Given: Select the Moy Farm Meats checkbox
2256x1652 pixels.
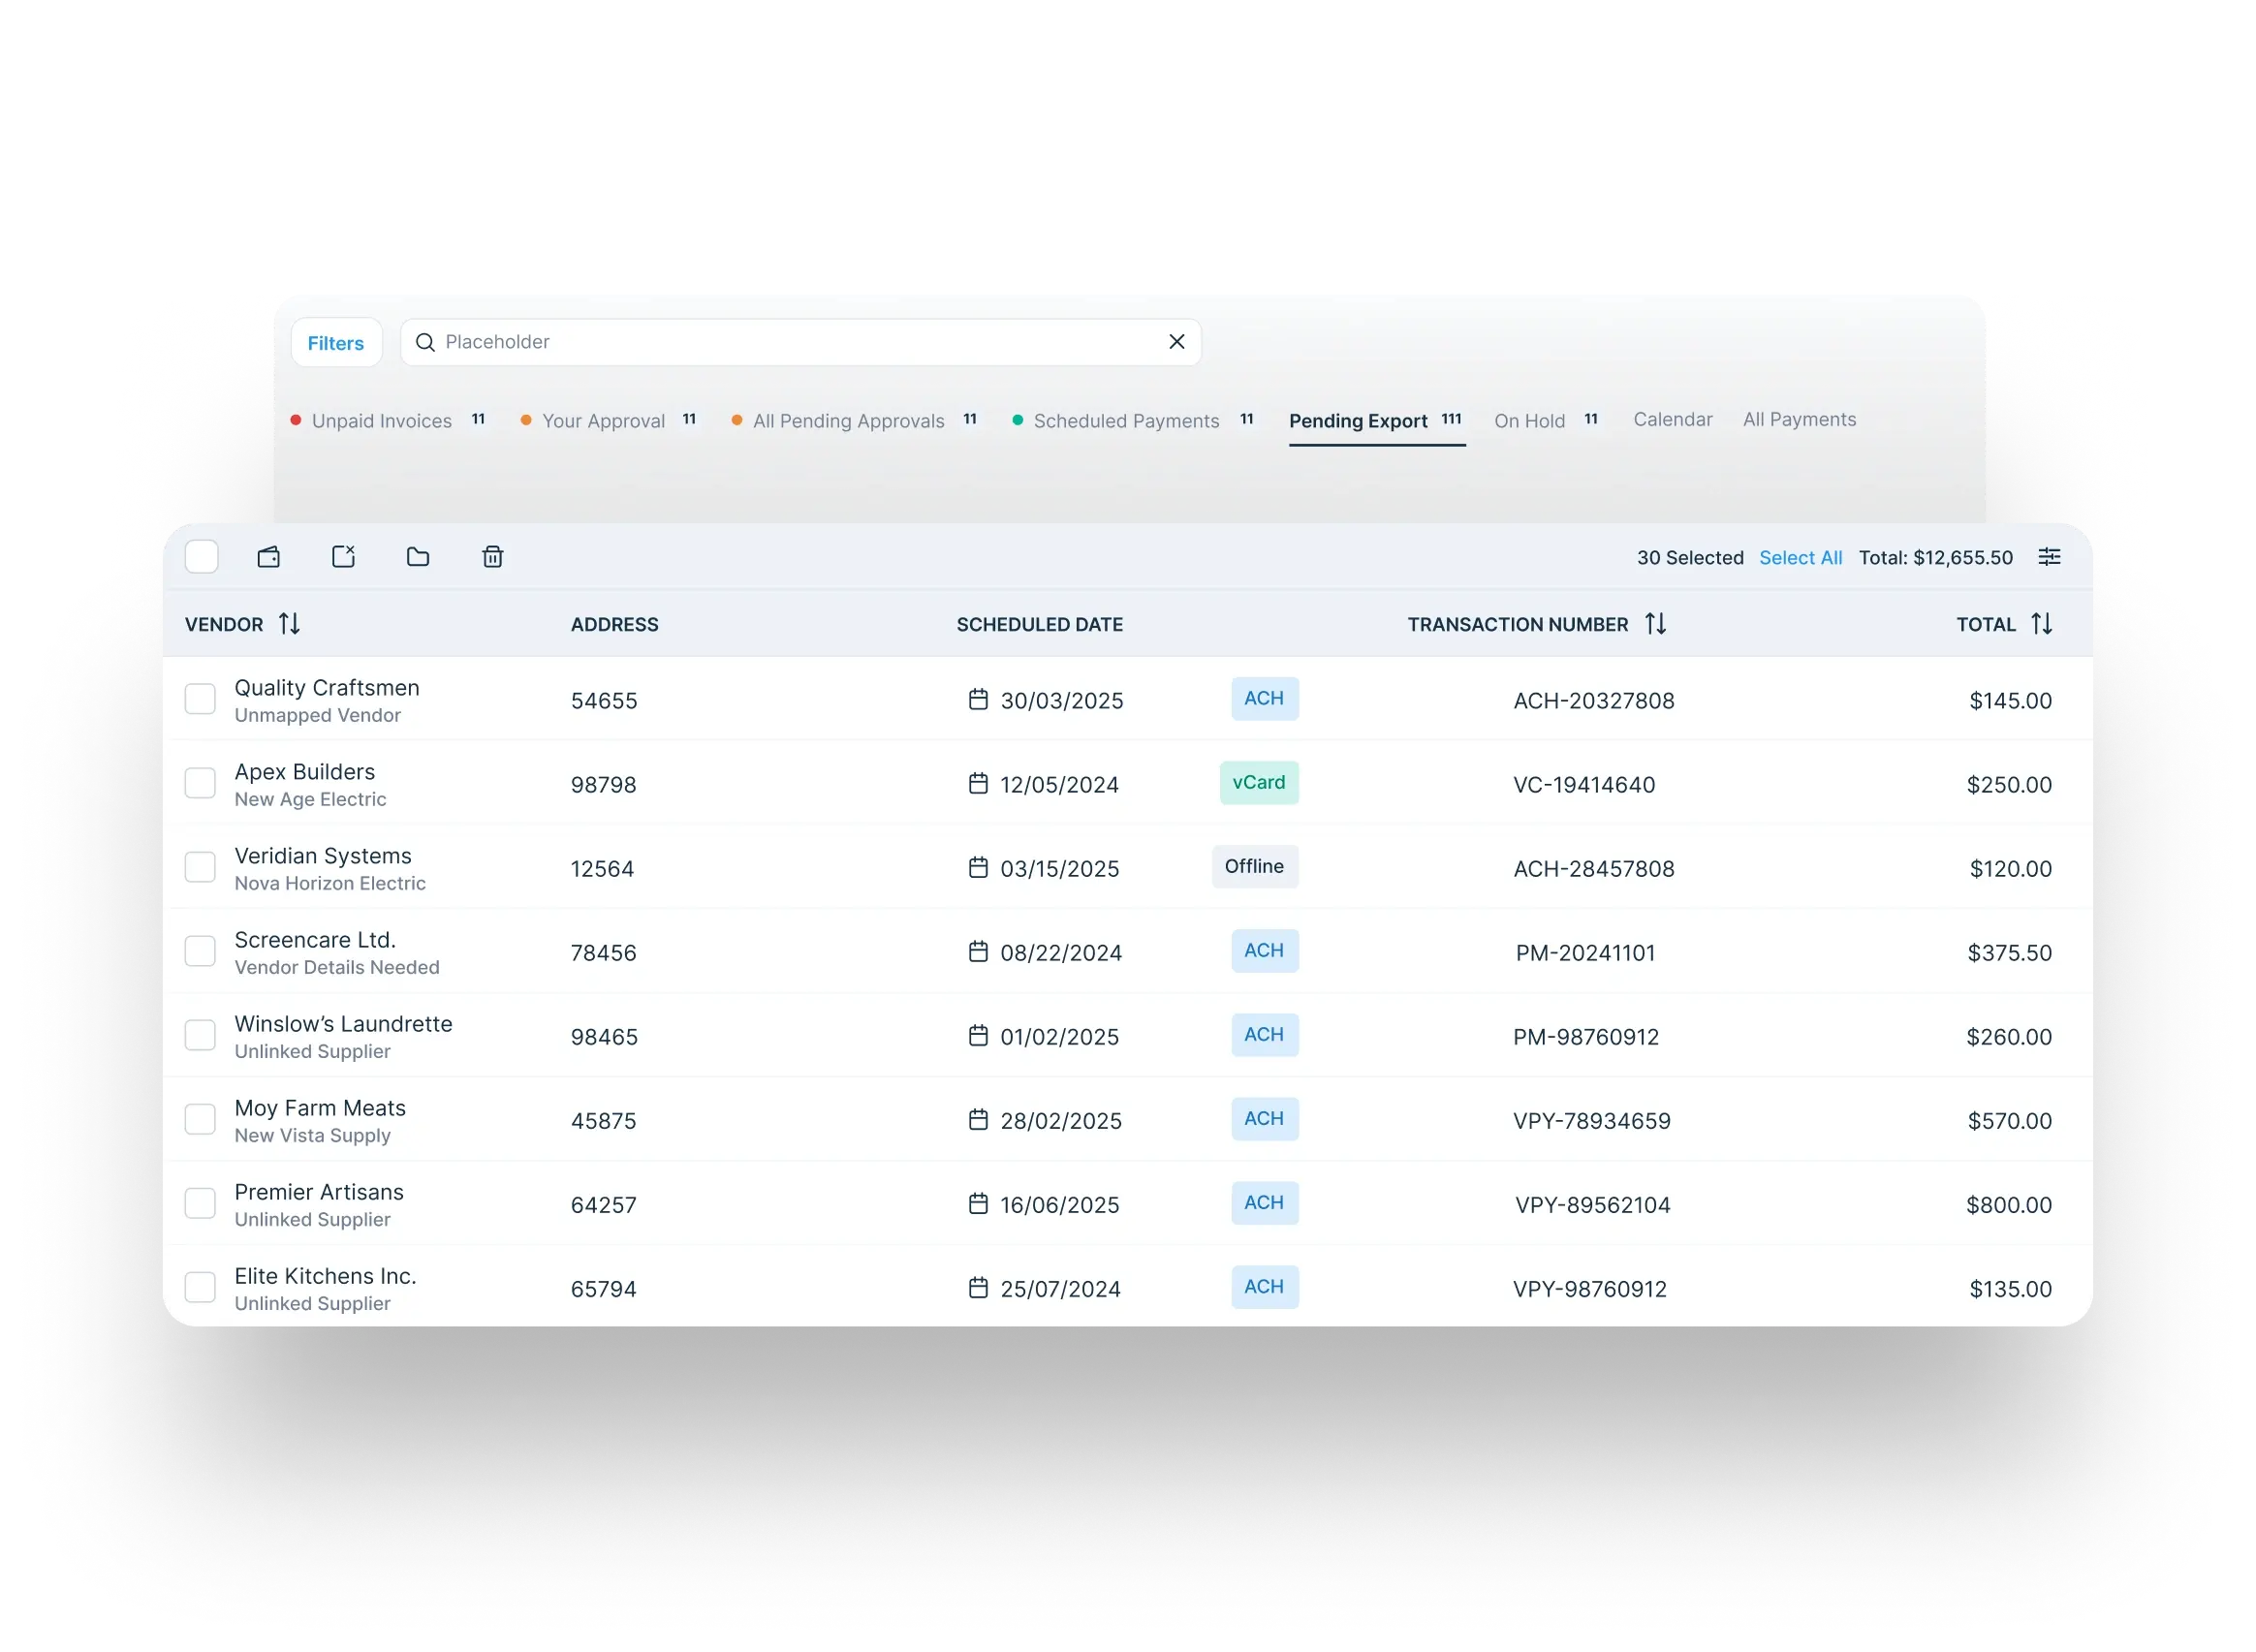Looking at the screenshot, I should [x=200, y=1119].
